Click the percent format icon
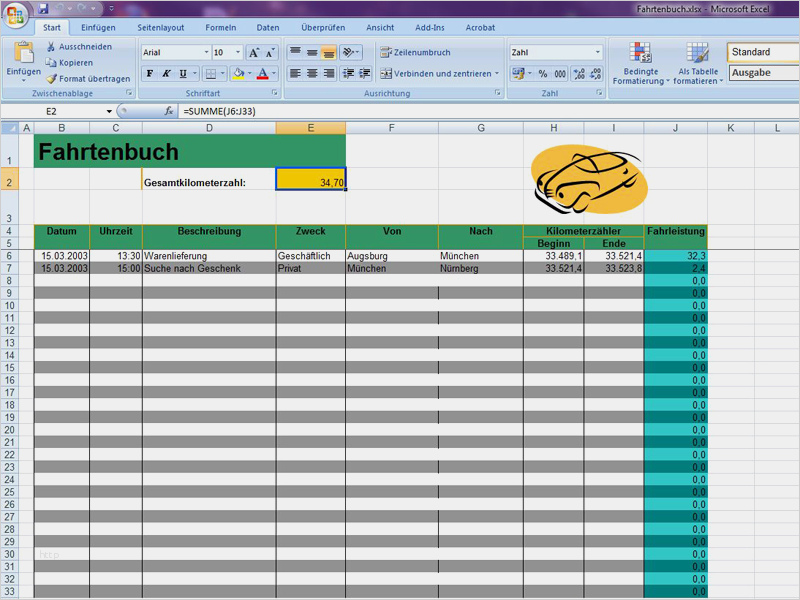Screen dimensions: 800x600 [x=543, y=74]
